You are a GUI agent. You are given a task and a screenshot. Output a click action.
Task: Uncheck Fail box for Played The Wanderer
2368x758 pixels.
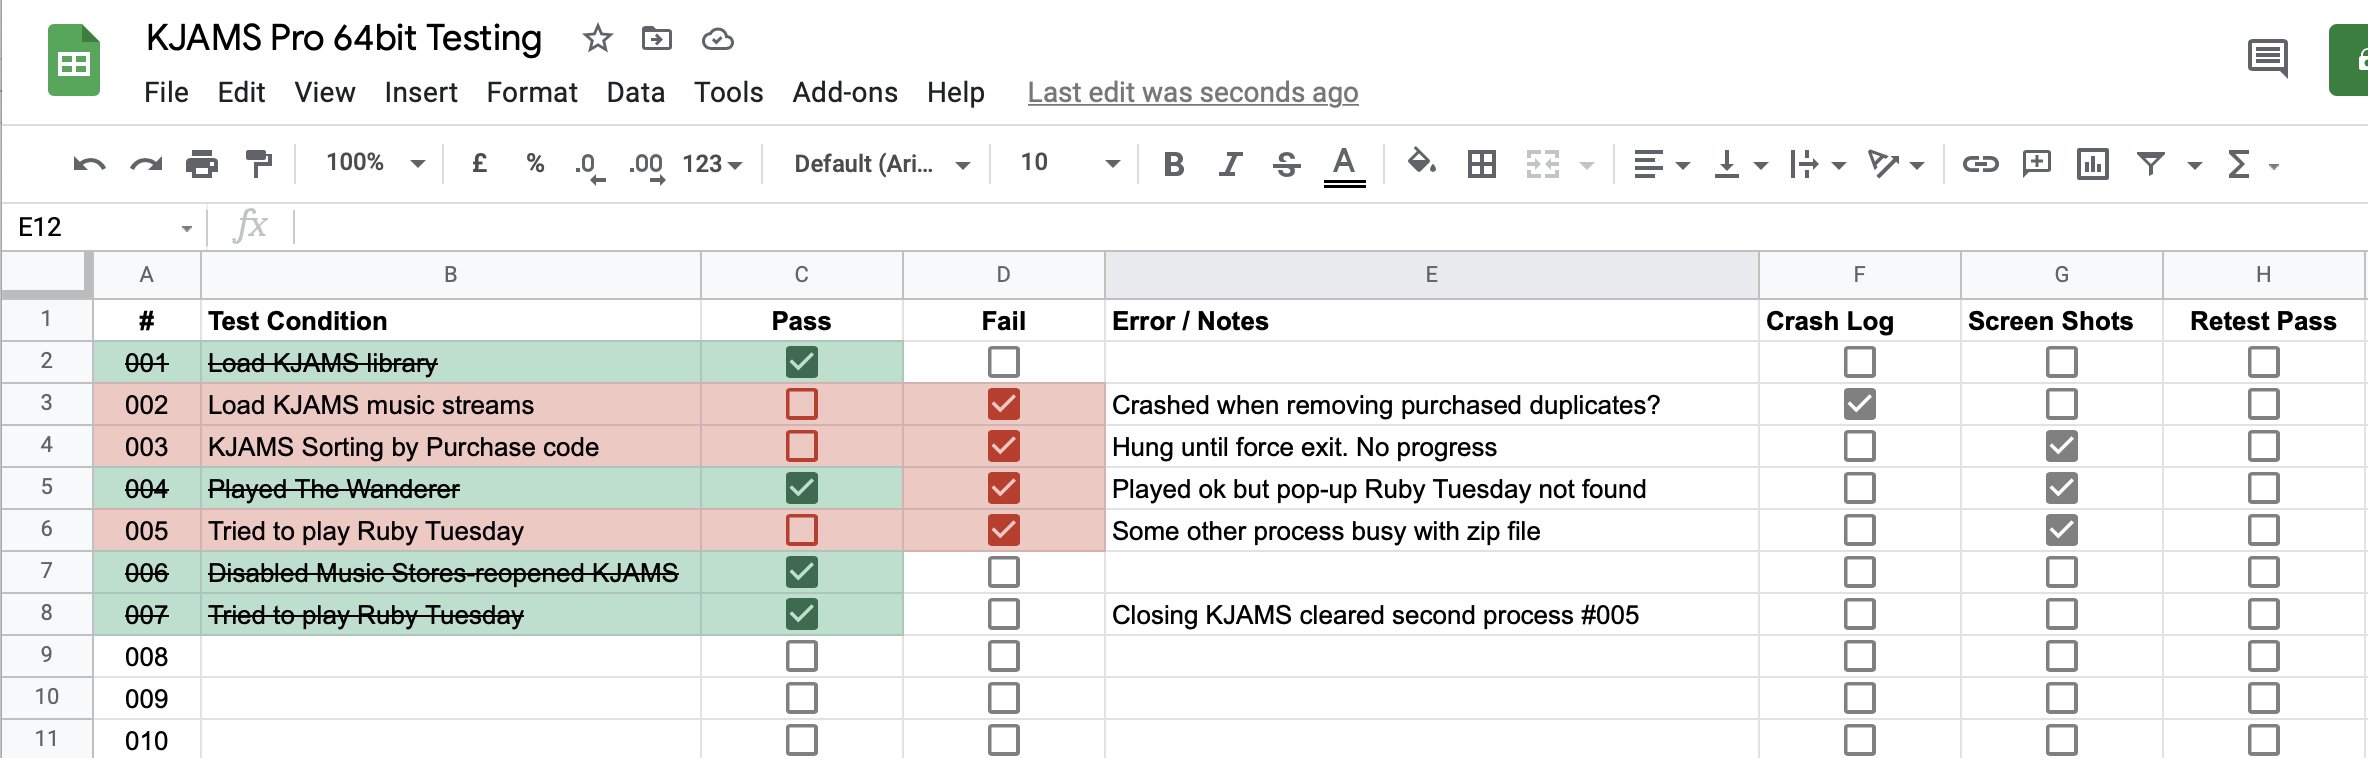pos(1003,488)
